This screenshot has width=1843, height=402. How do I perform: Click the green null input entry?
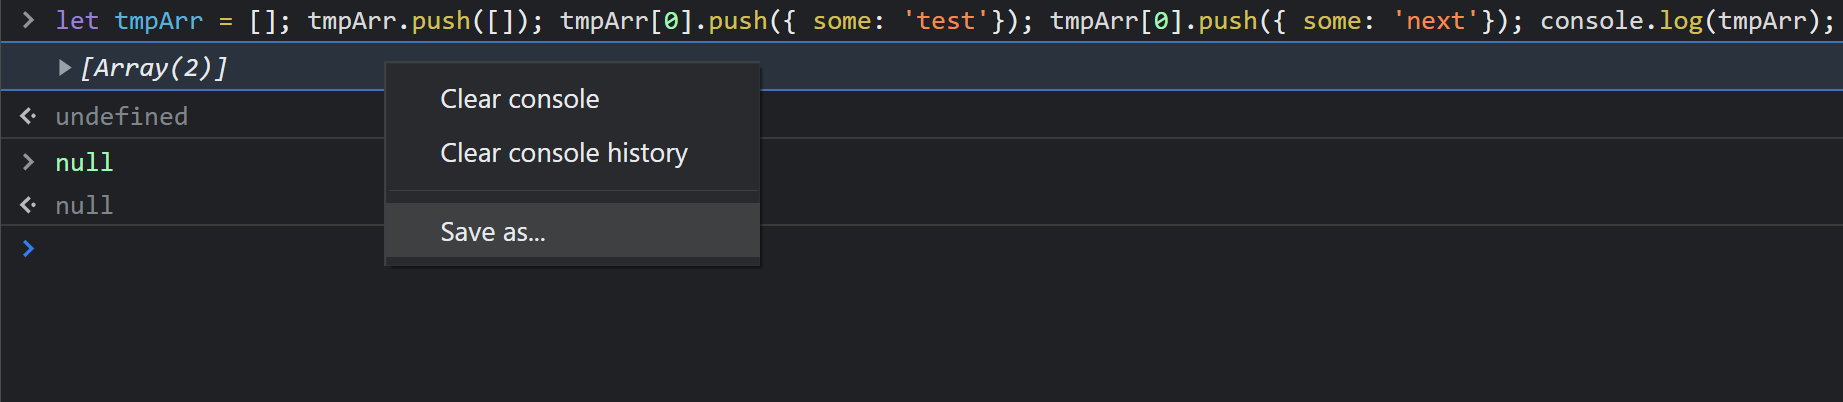pyautogui.click(x=84, y=162)
